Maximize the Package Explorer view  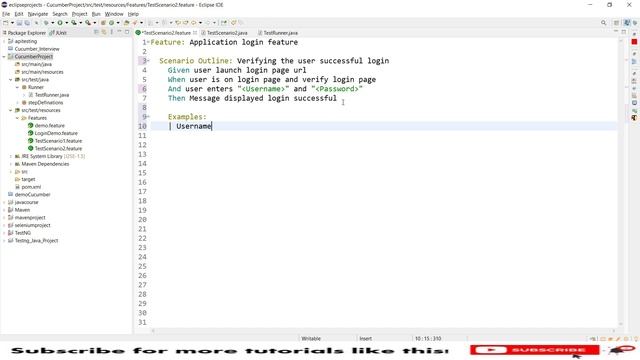click(x=127, y=32)
